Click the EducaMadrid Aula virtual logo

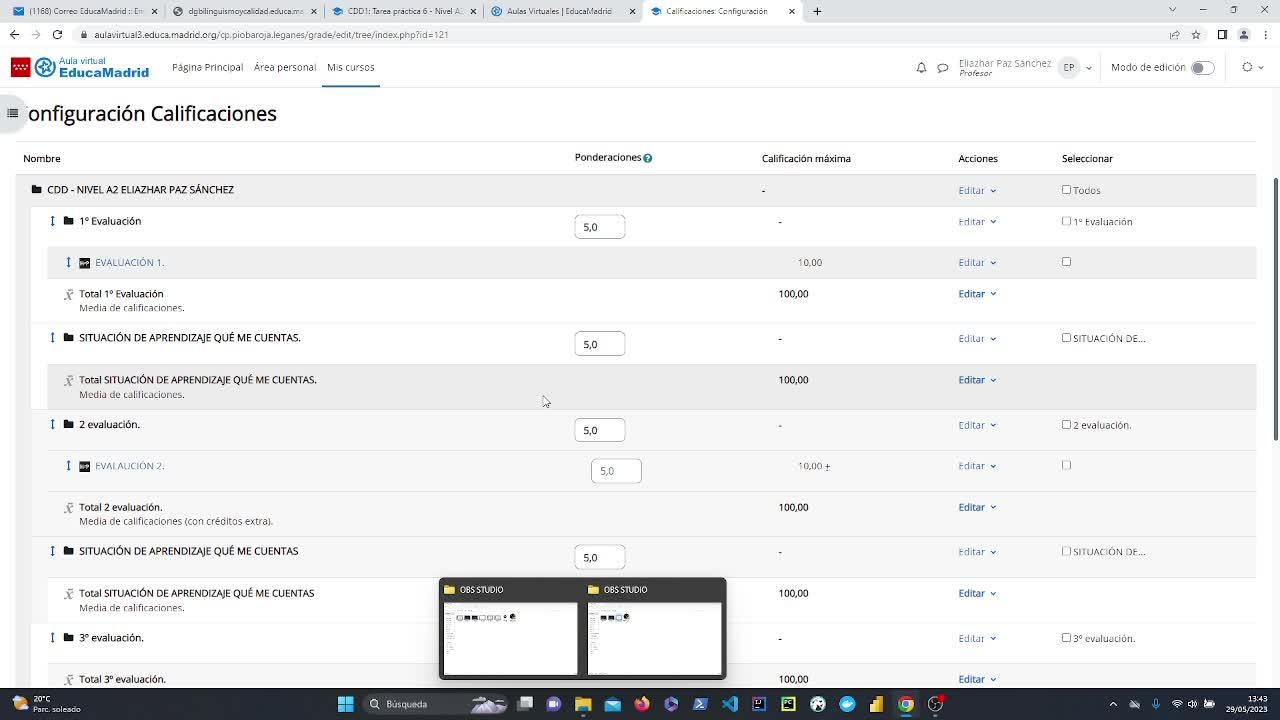(x=80, y=67)
